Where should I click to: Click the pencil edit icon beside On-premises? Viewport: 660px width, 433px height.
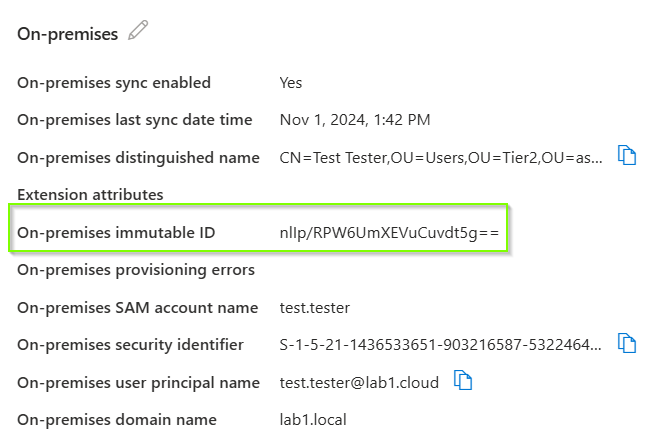[138, 32]
